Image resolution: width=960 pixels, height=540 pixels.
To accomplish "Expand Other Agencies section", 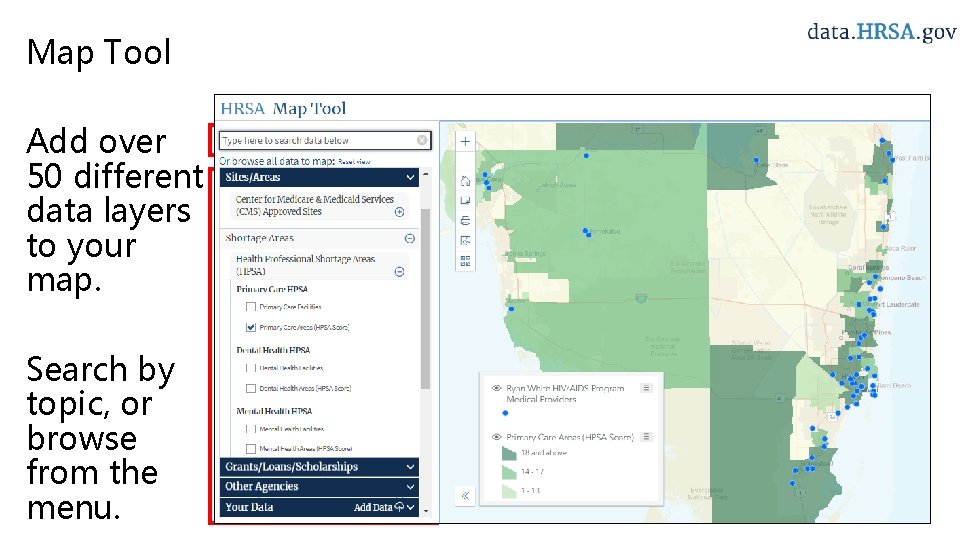I will (x=319, y=487).
